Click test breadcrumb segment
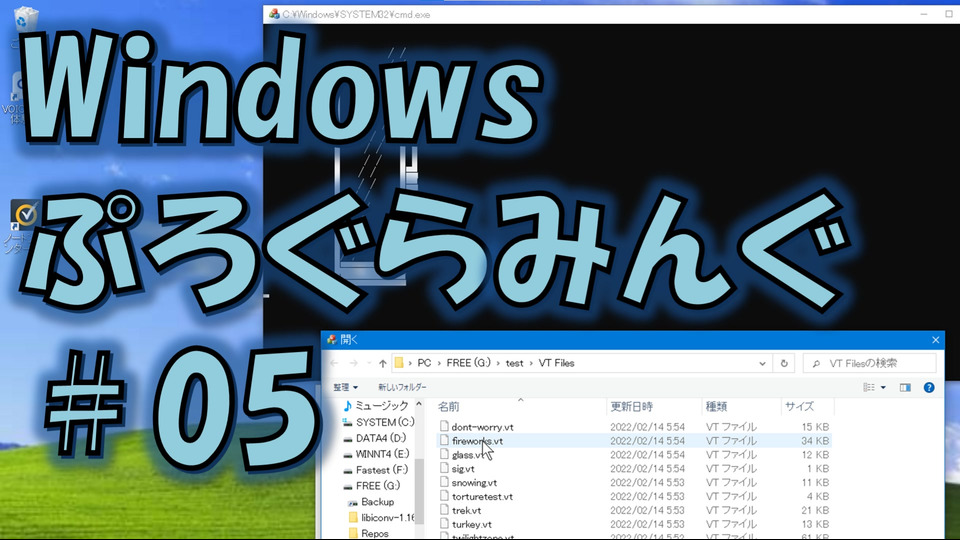Screen dimensions: 960x540 point(514,364)
